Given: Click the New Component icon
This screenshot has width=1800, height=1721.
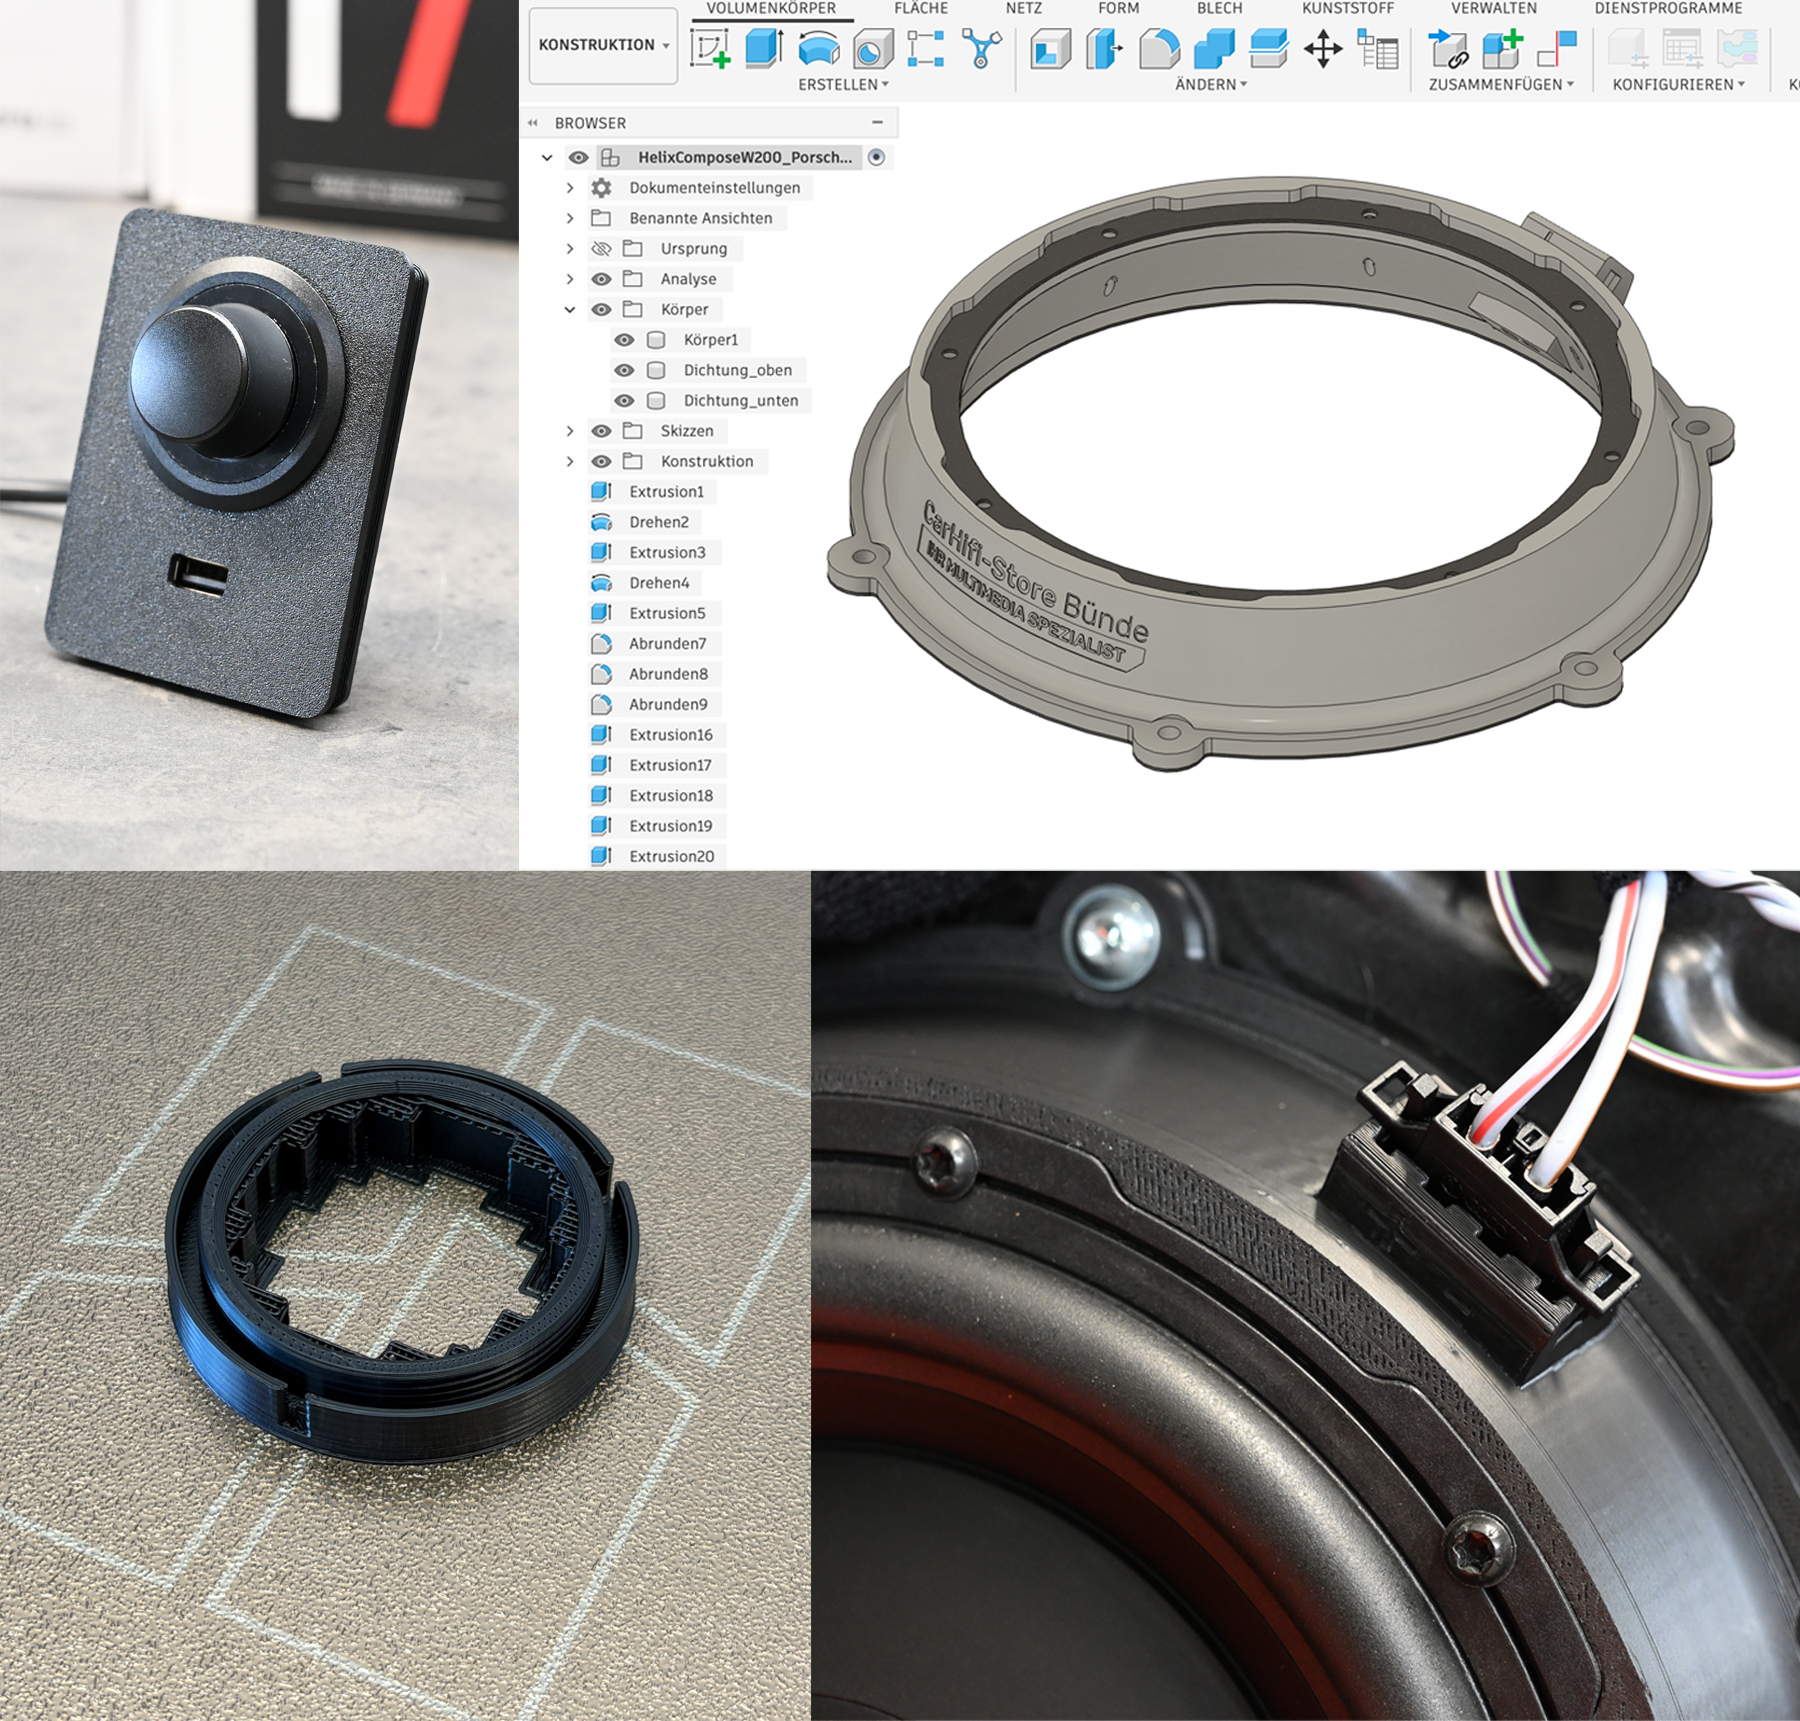Looking at the screenshot, I should click(x=1502, y=49).
